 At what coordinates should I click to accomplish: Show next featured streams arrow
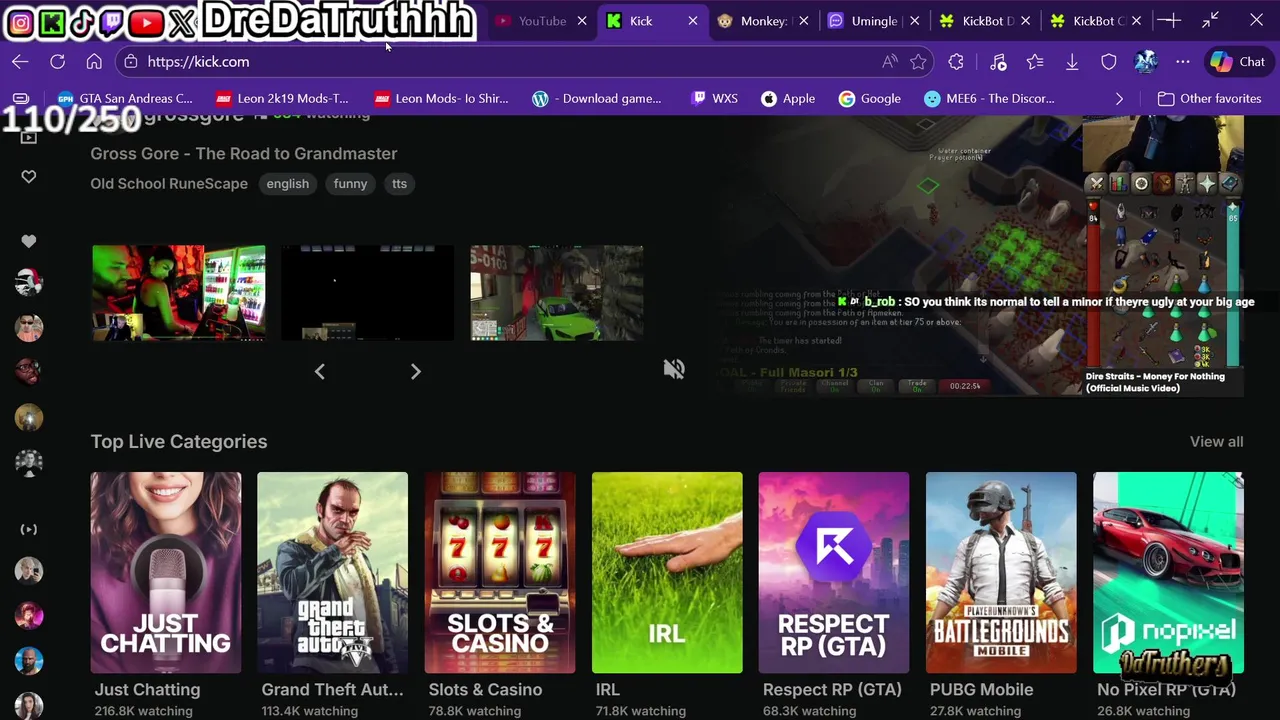pyautogui.click(x=416, y=371)
